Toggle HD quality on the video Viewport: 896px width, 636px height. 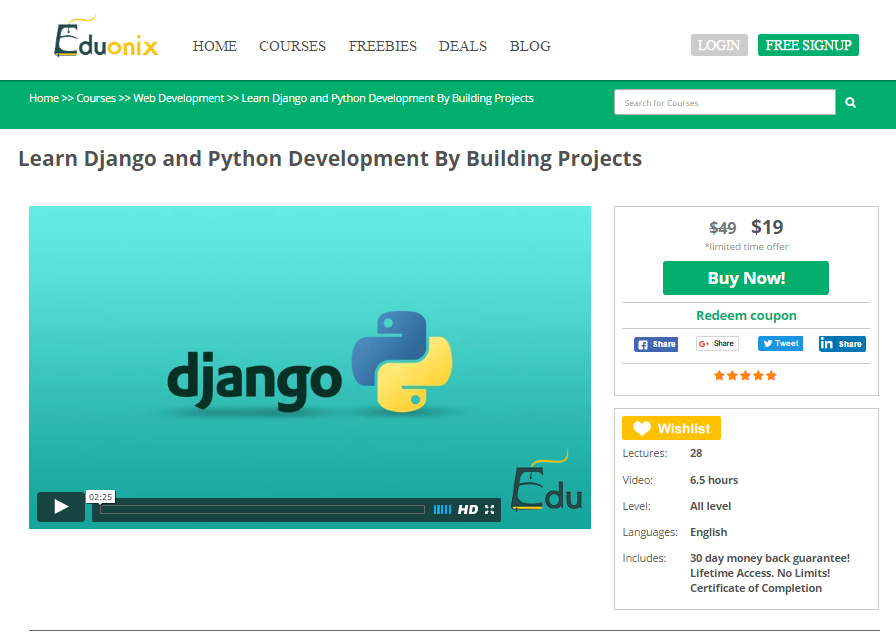click(x=466, y=509)
